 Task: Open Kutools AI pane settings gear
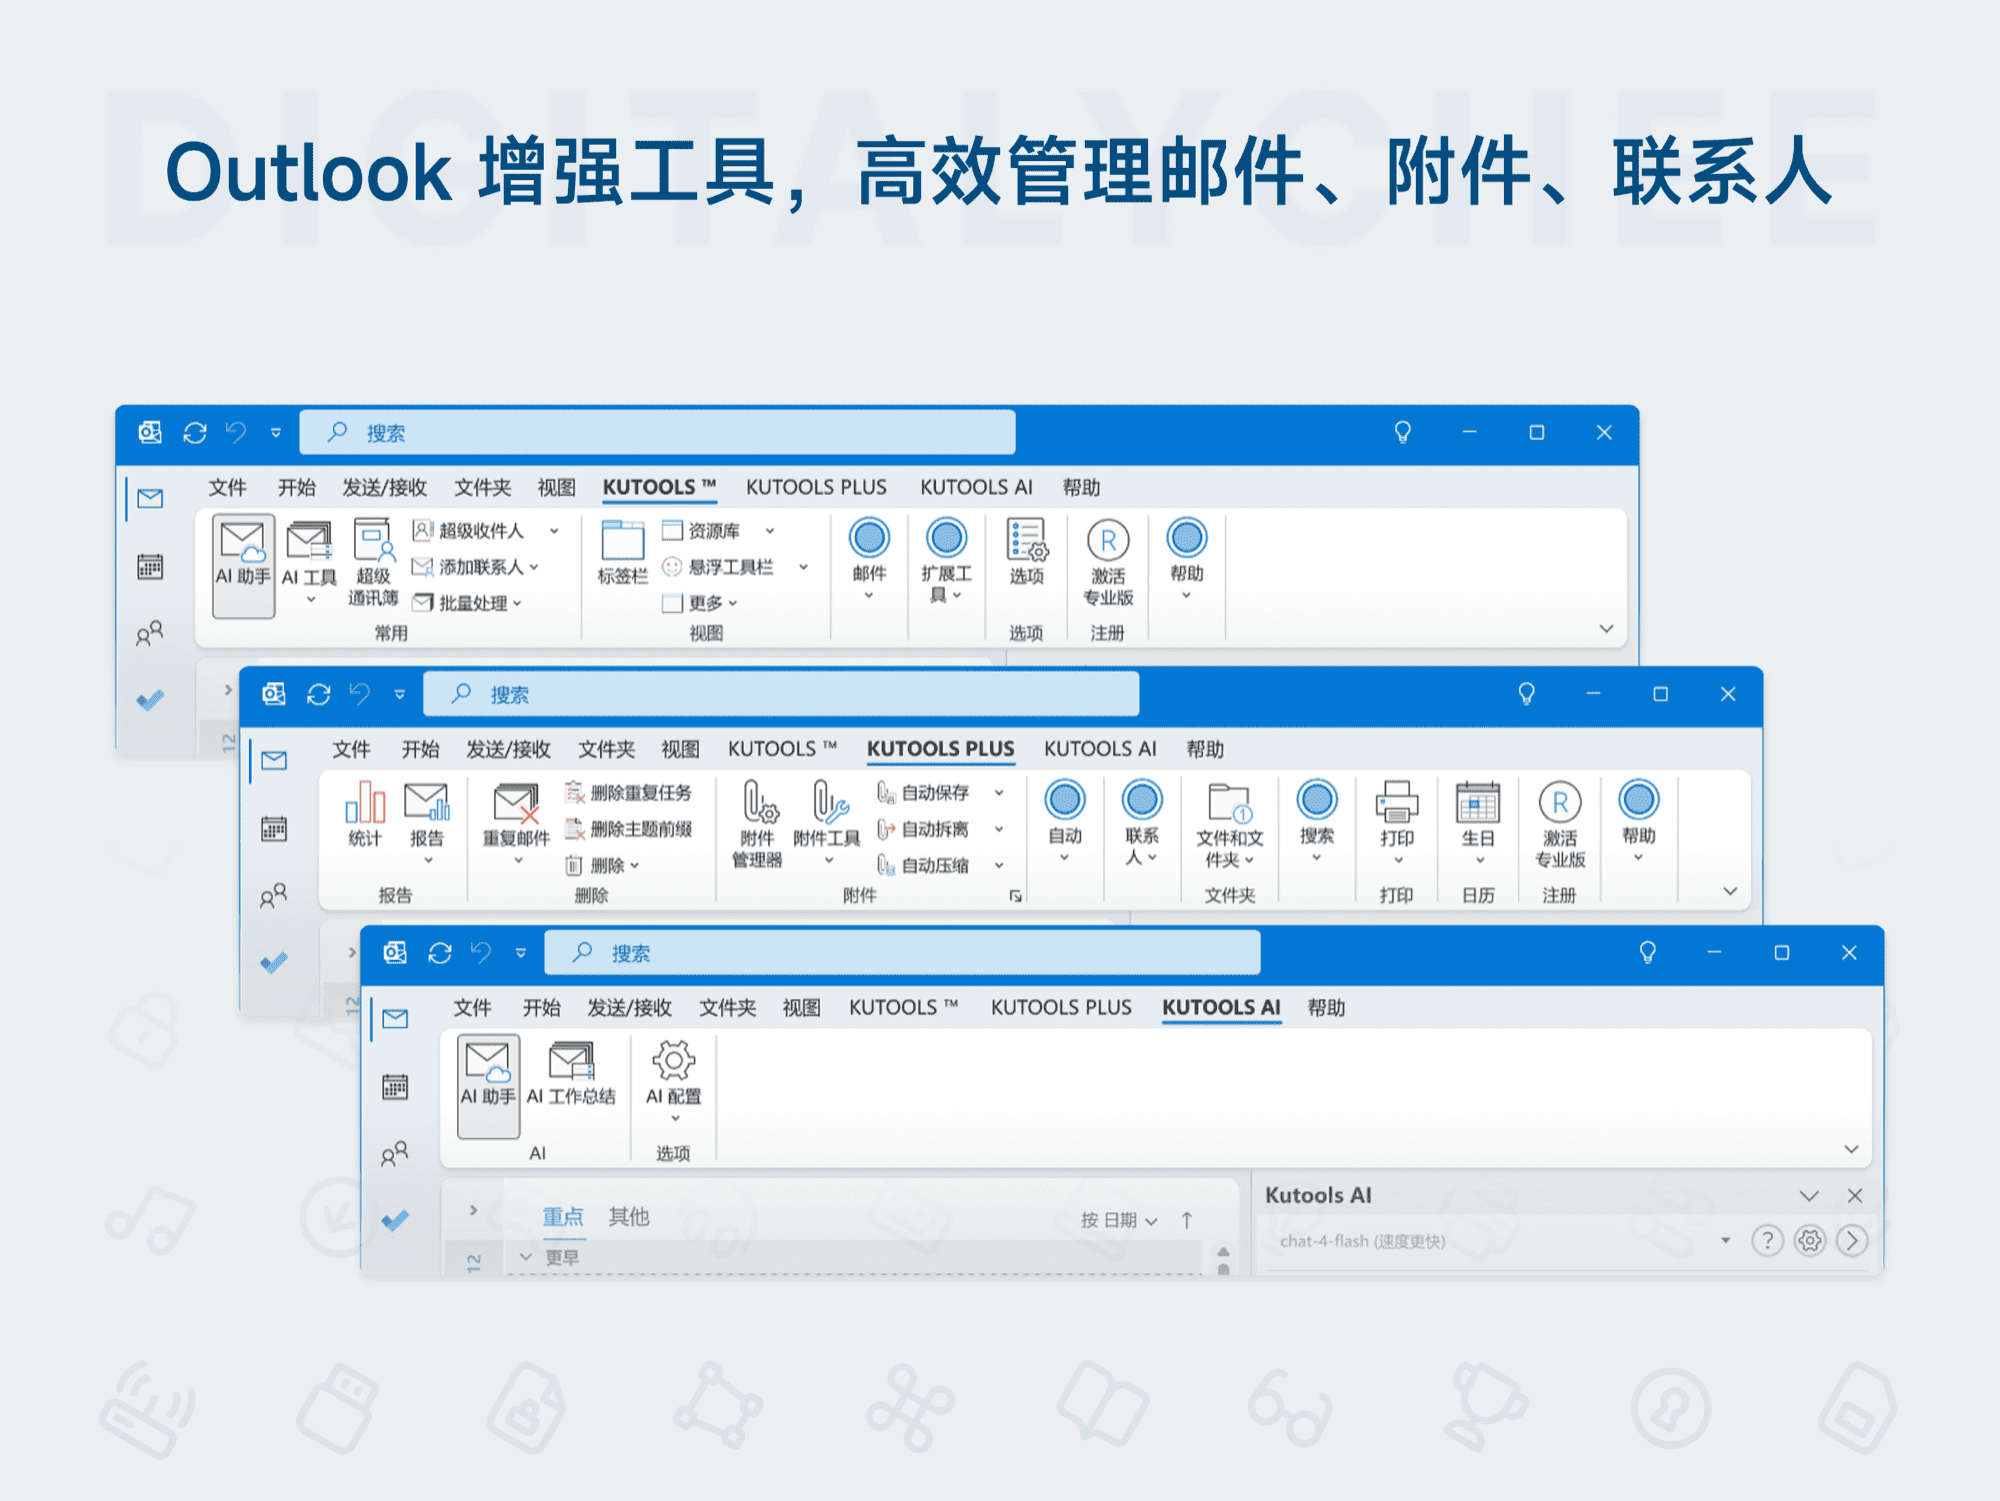(1810, 1241)
